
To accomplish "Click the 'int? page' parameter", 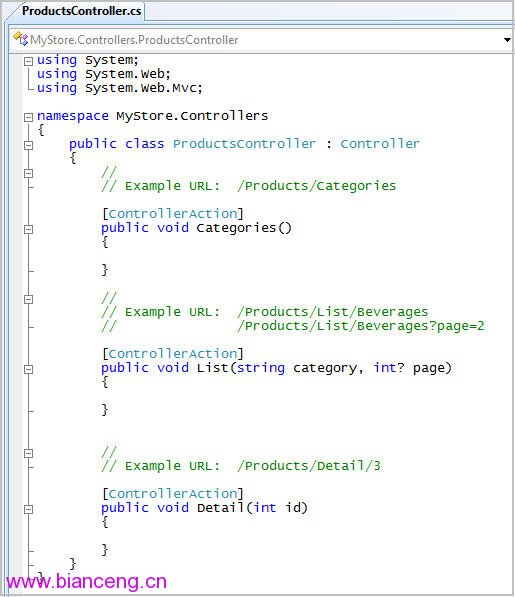I will (x=409, y=368).
